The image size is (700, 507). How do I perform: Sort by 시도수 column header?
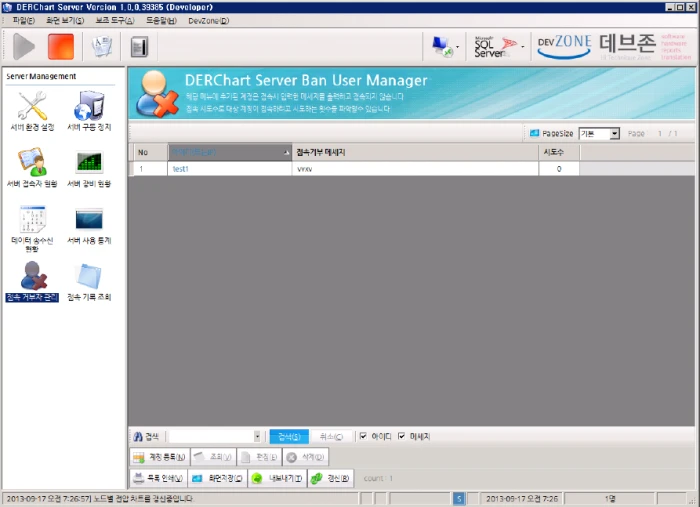pos(559,152)
